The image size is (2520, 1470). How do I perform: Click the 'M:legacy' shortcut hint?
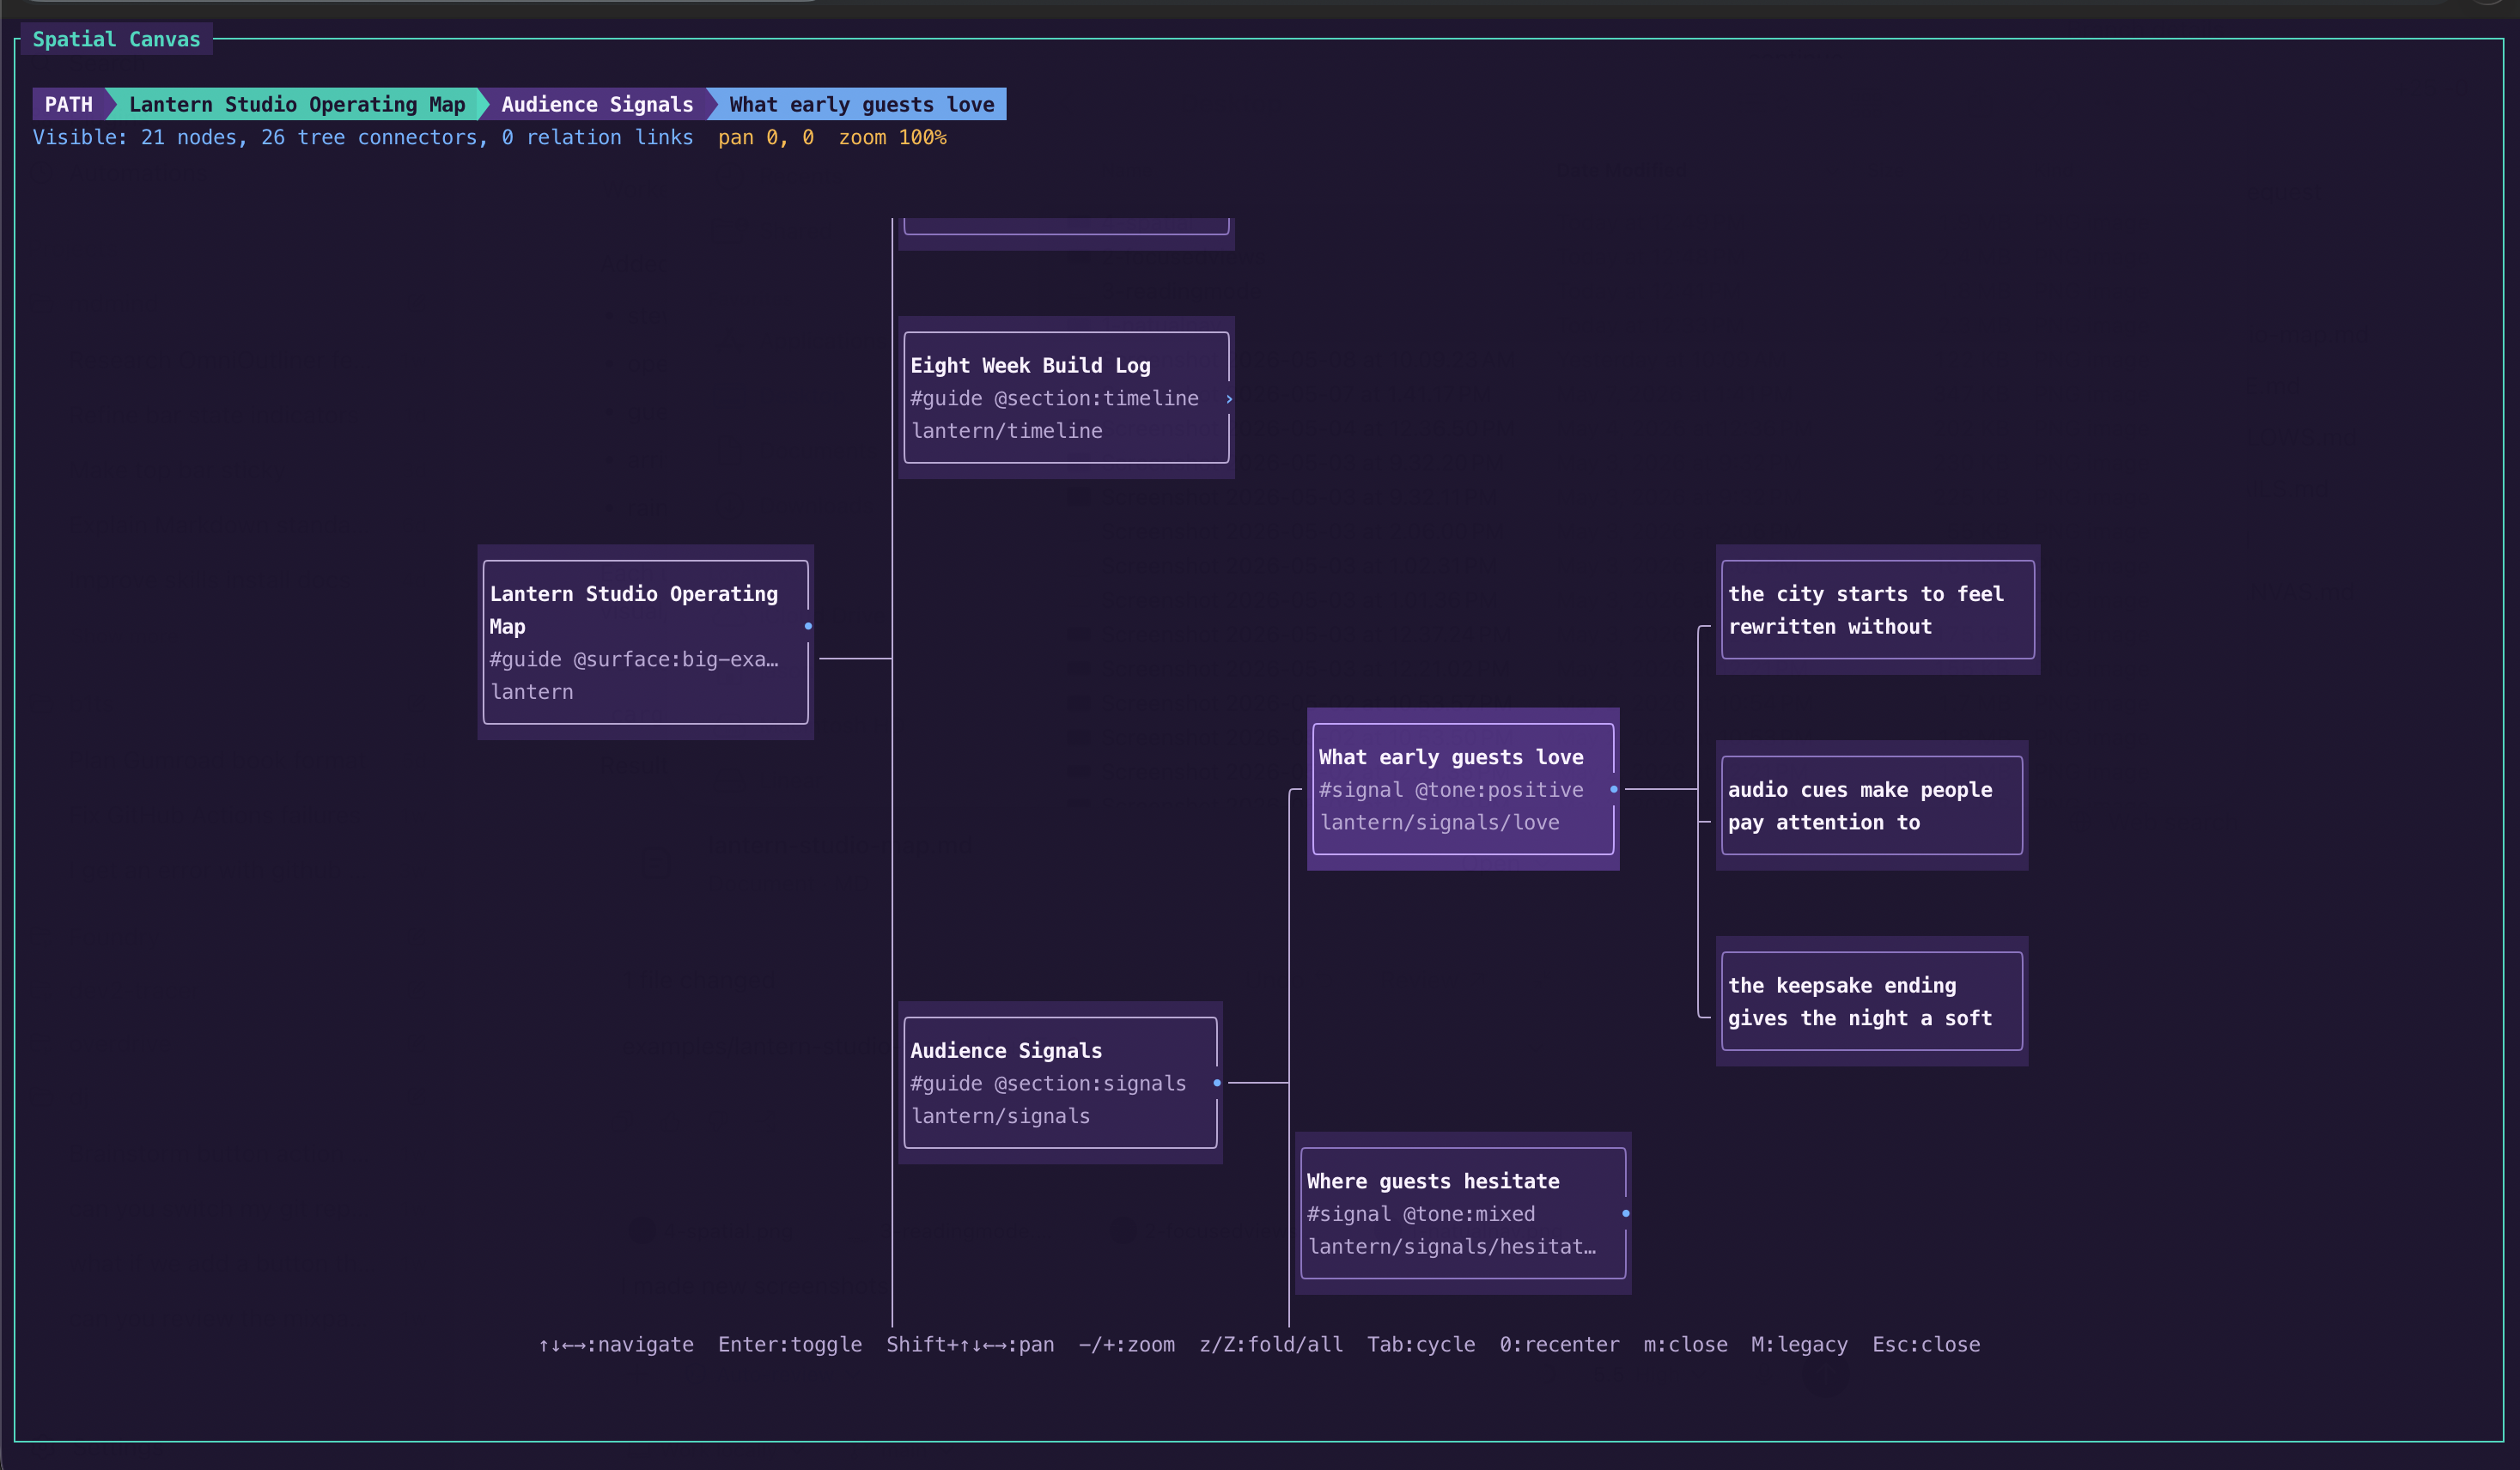point(1799,1344)
